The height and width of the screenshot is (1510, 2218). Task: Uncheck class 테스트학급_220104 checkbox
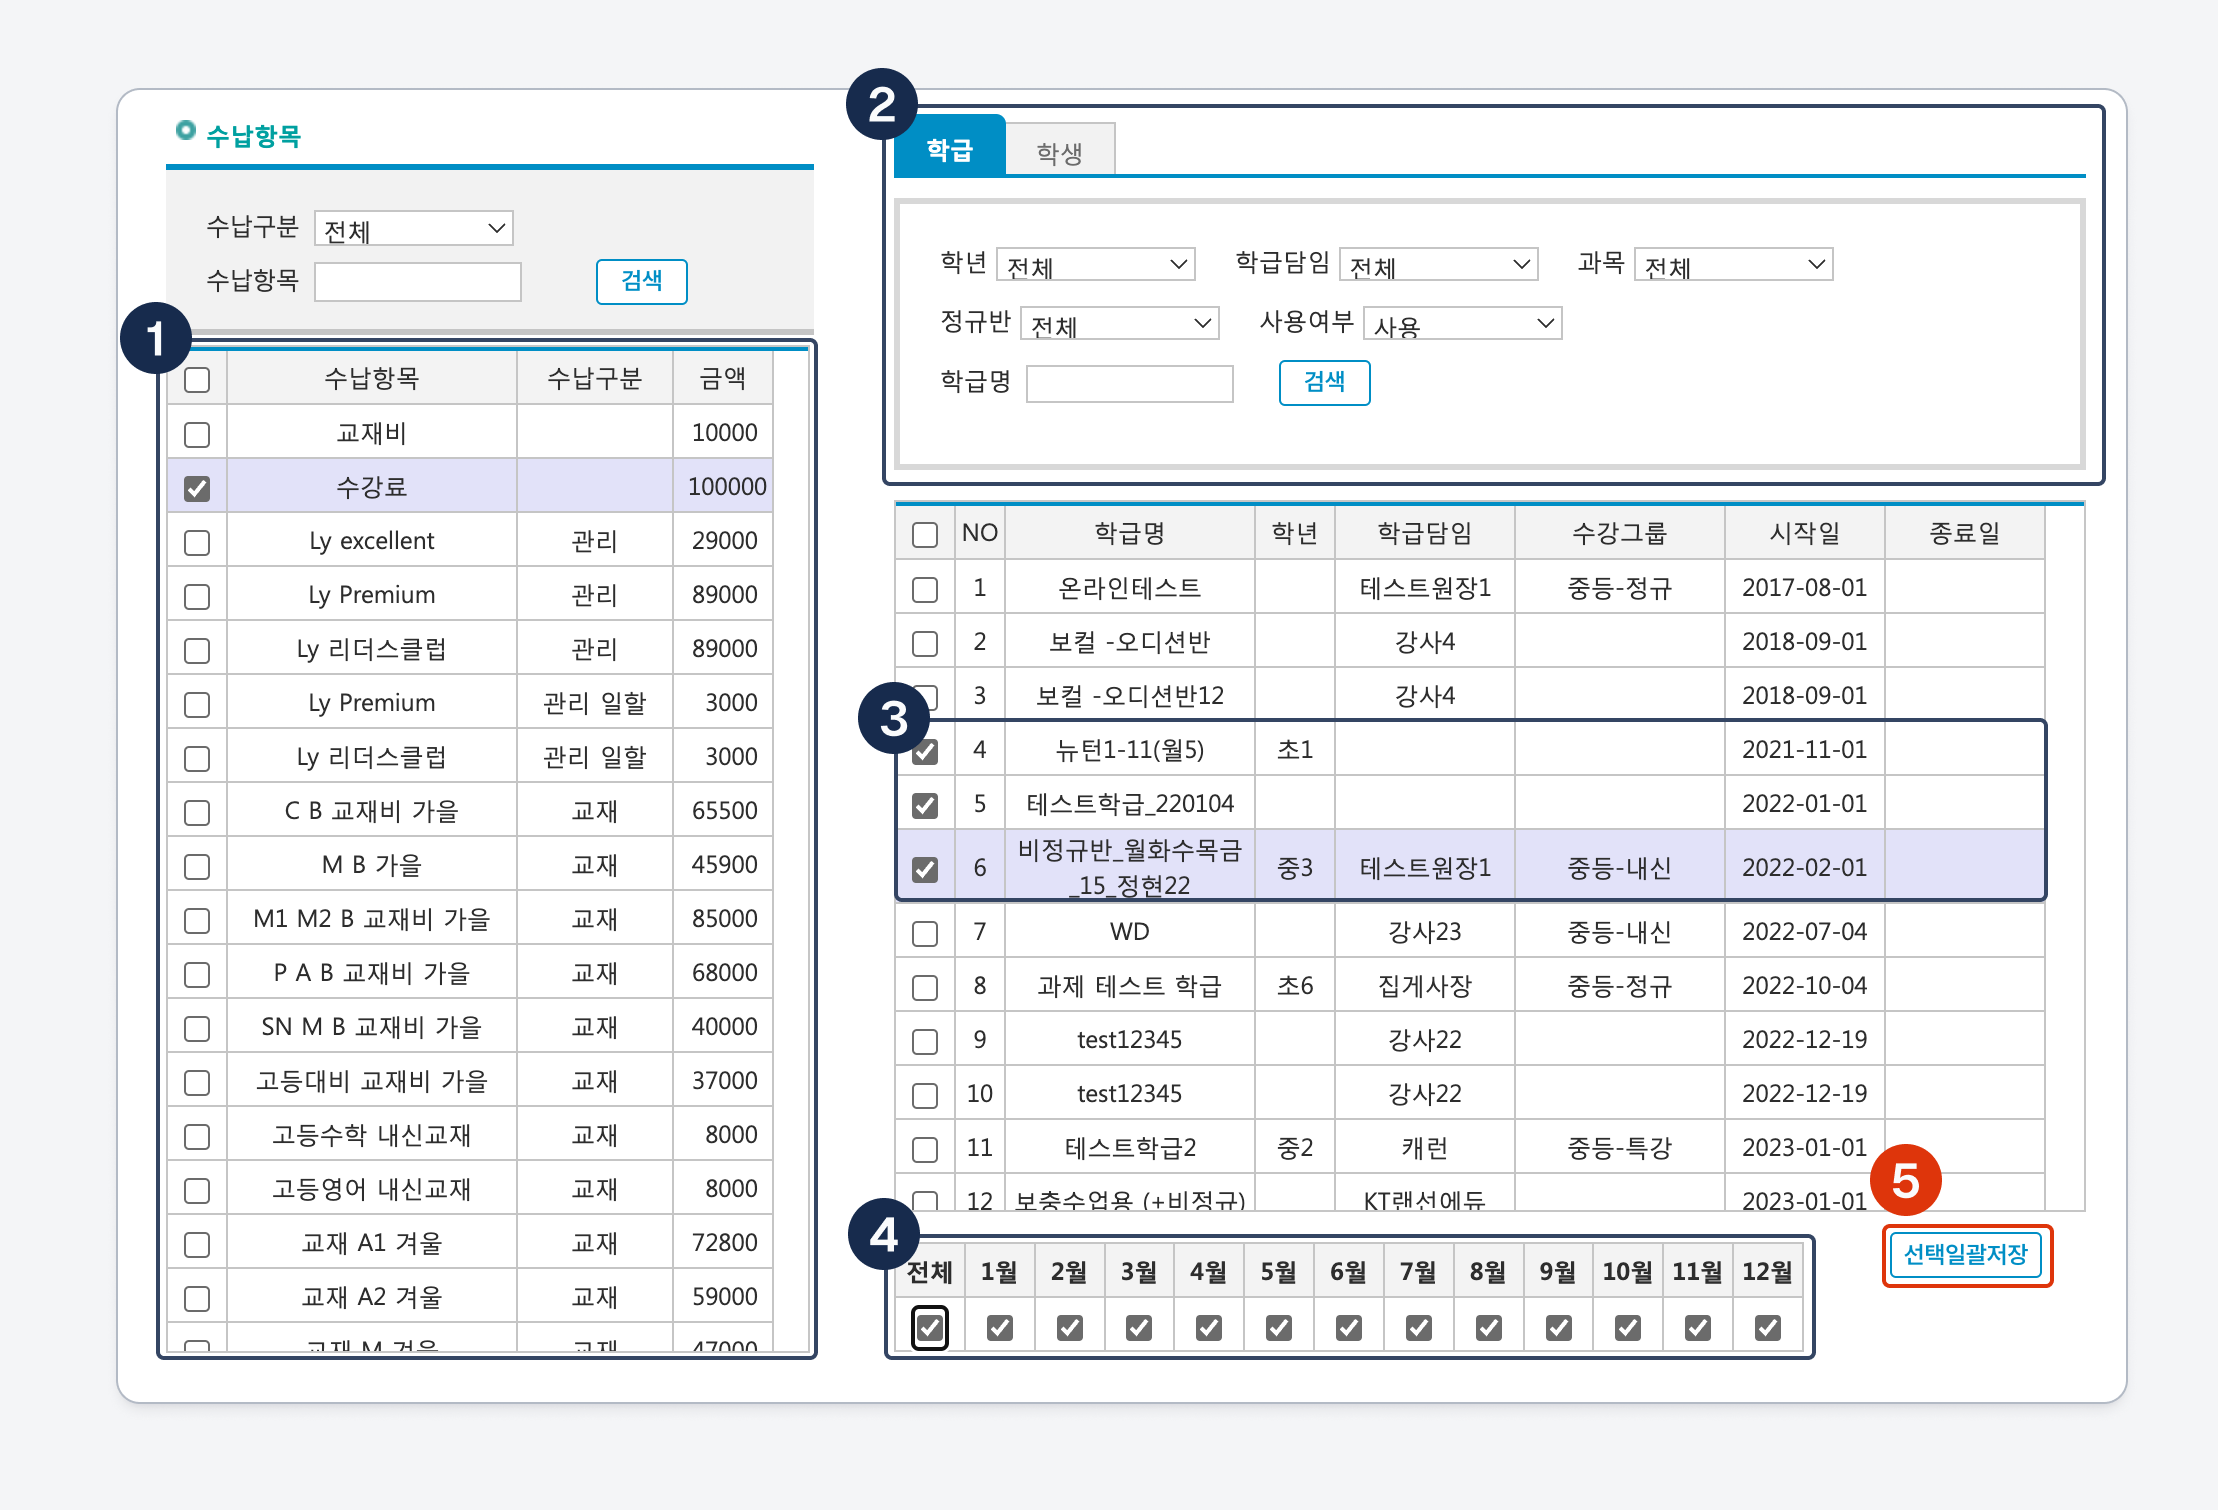point(925,805)
